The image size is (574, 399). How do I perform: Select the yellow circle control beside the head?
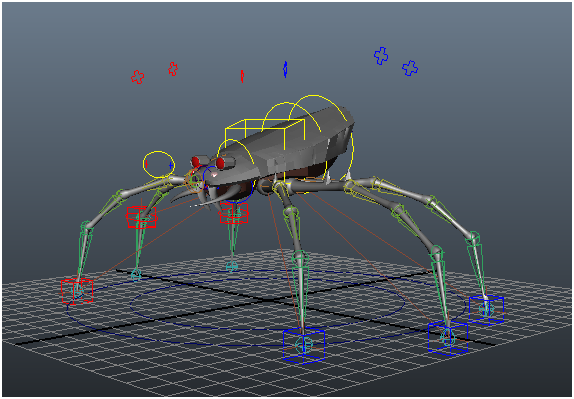click(159, 164)
